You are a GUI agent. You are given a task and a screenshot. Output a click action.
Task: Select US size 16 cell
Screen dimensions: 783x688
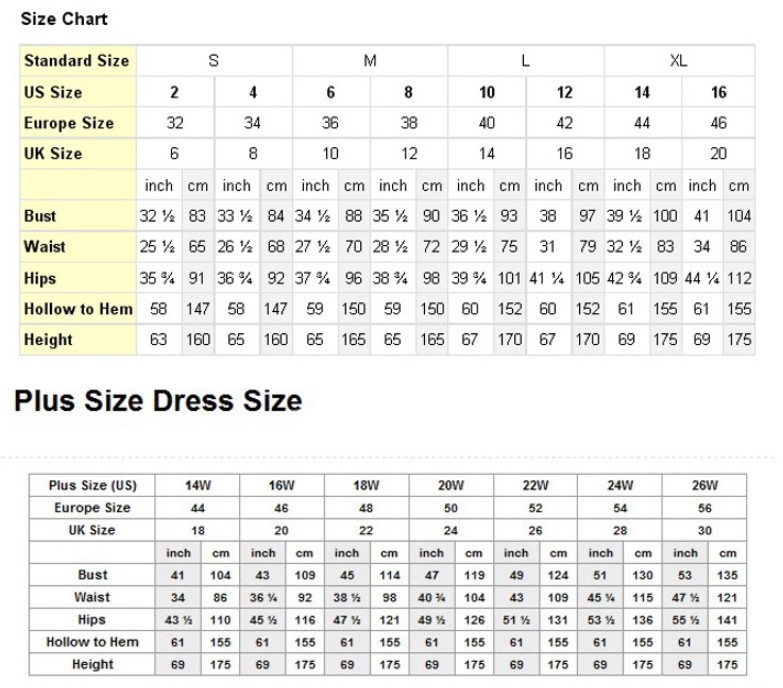718,92
